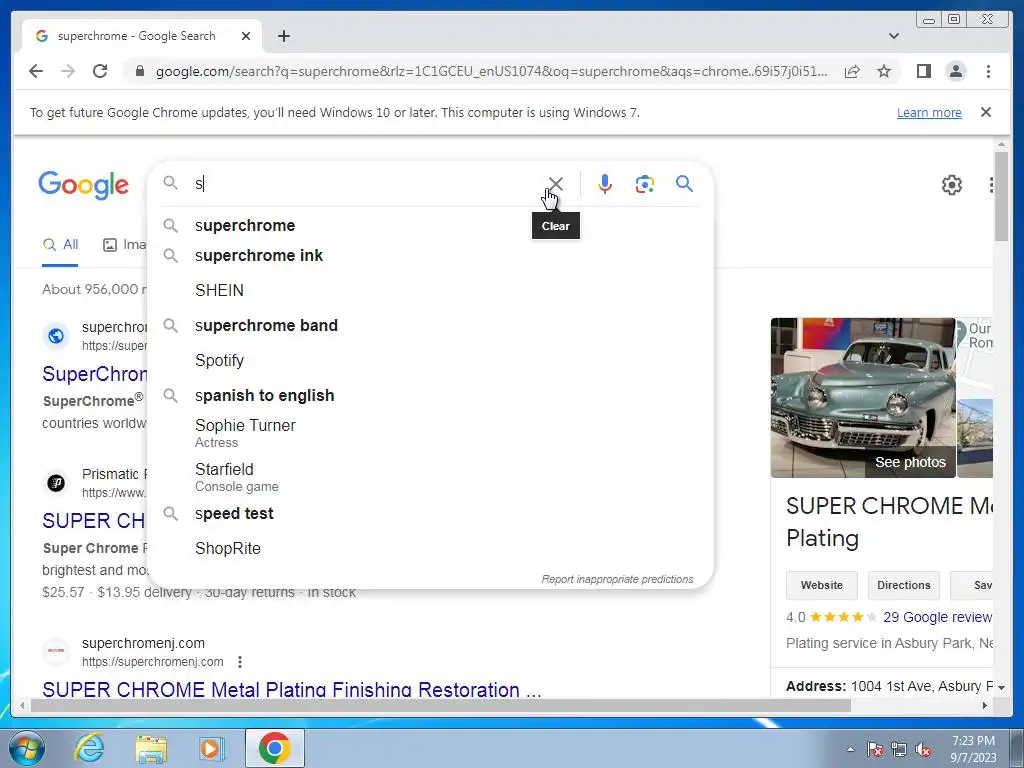Choose the superchrome band suggestion
Screen dimensions: 1024x768
(431, 325)
